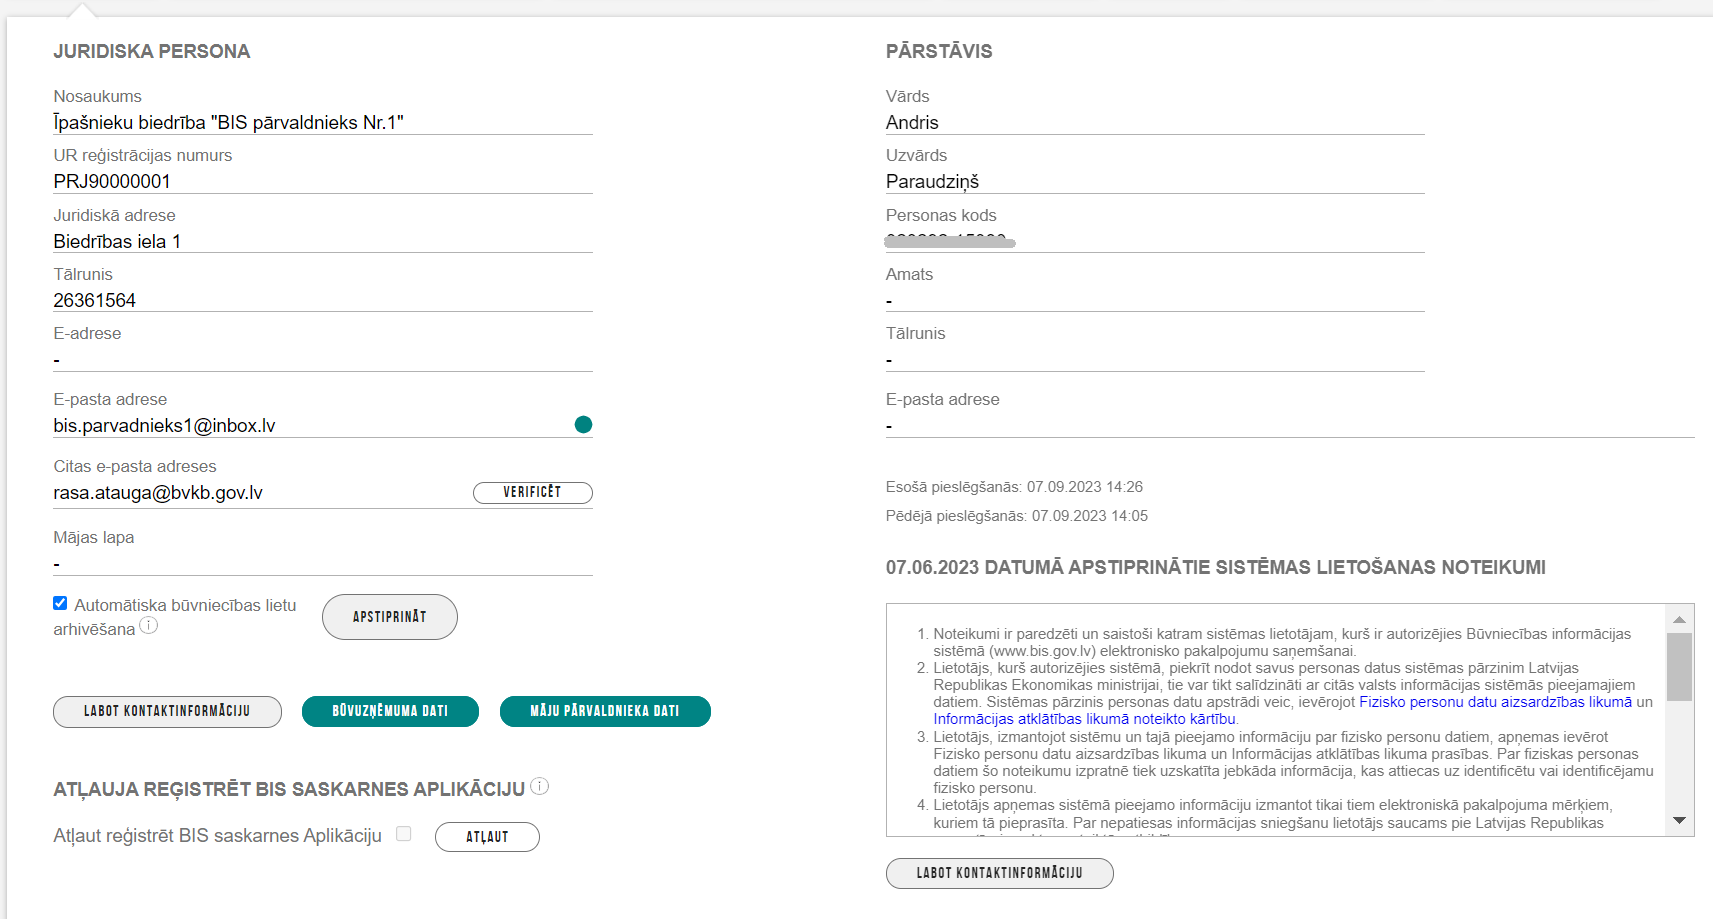Open Labot kontaktinformāciju under Juridiska persona
The image size is (1713, 919).
pos(167,711)
